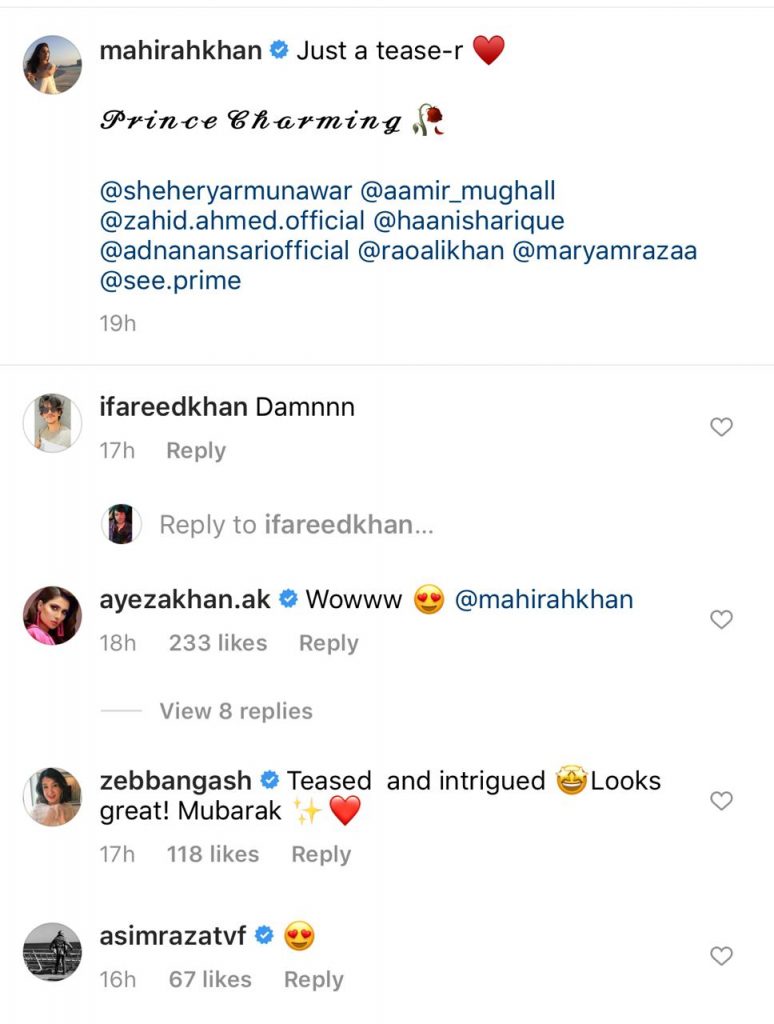
Task: Open ifareedkhan's avatar
Action: pos(52,422)
